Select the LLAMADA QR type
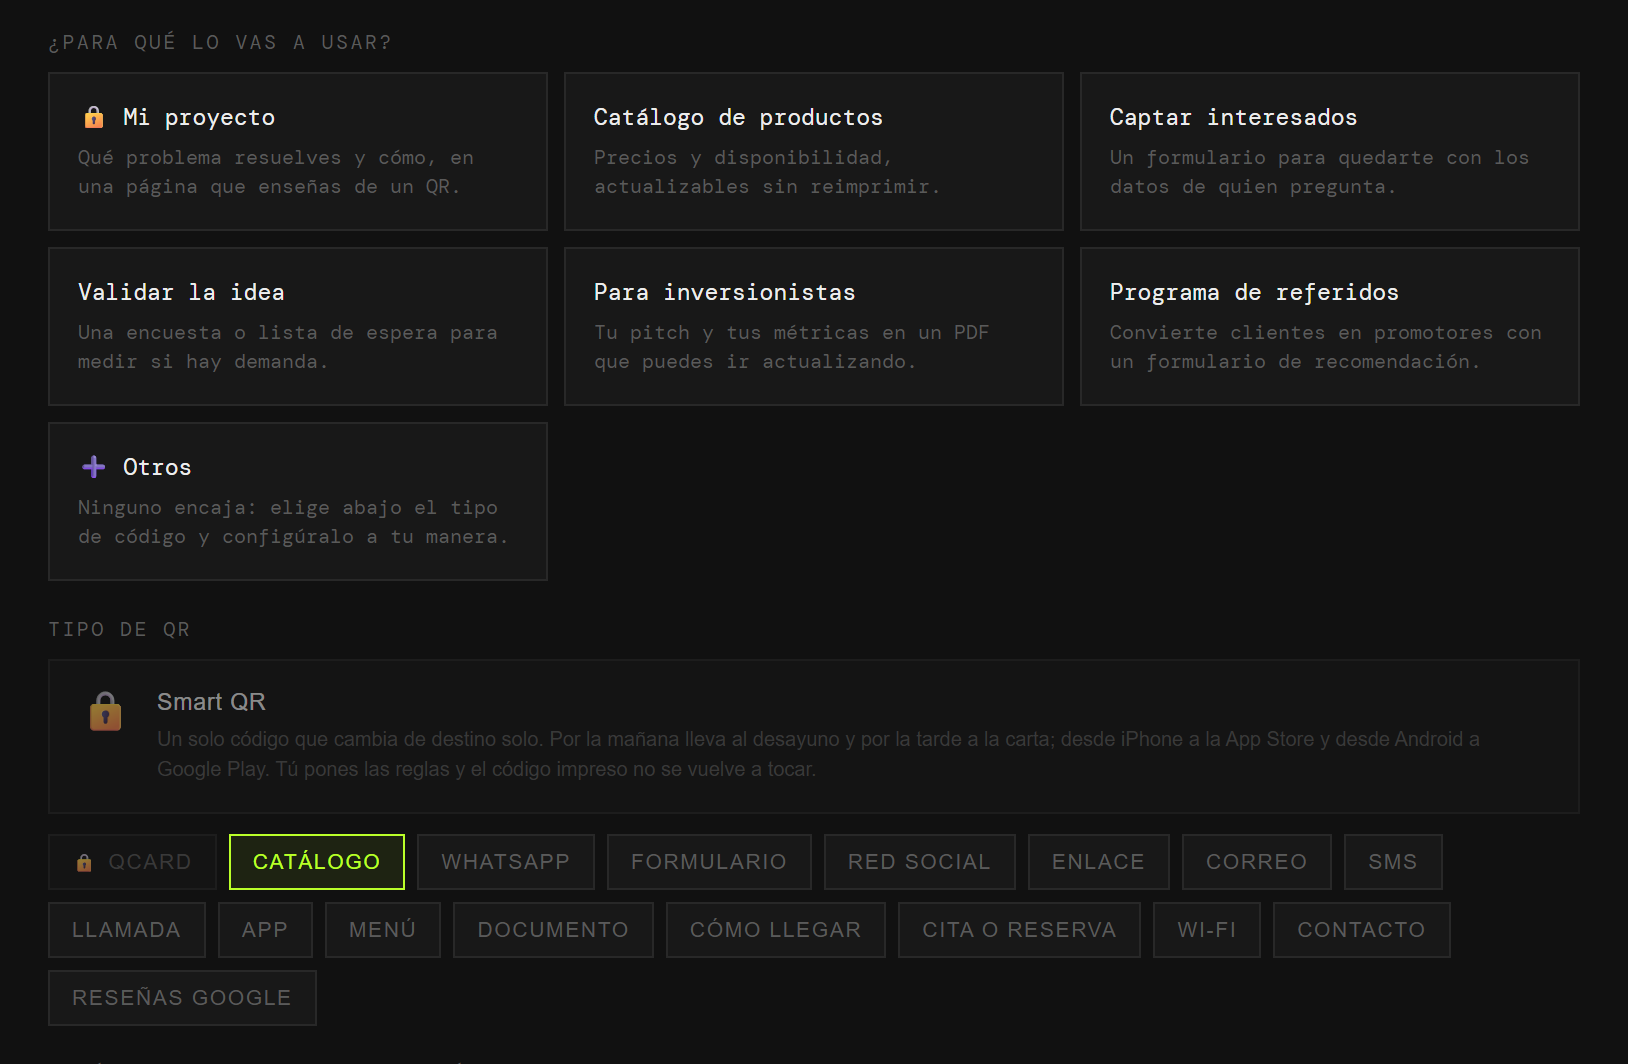 point(127,930)
